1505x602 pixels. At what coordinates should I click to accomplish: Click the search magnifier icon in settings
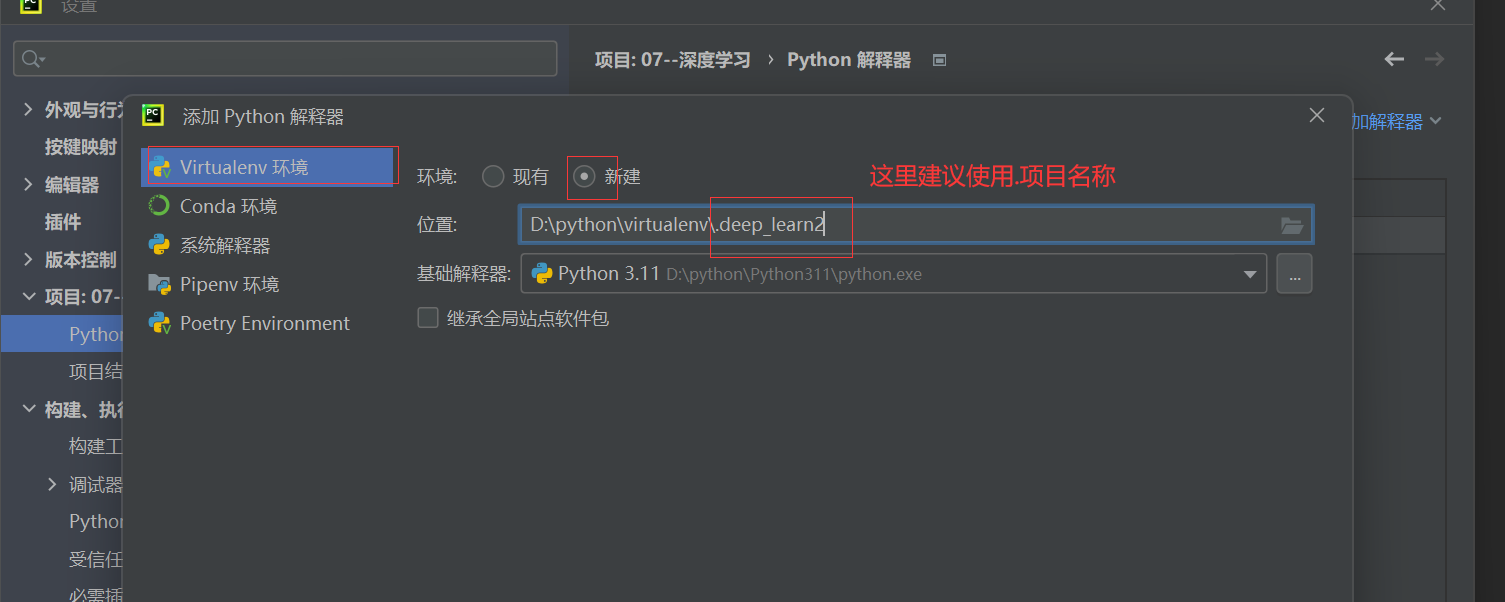point(33,59)
